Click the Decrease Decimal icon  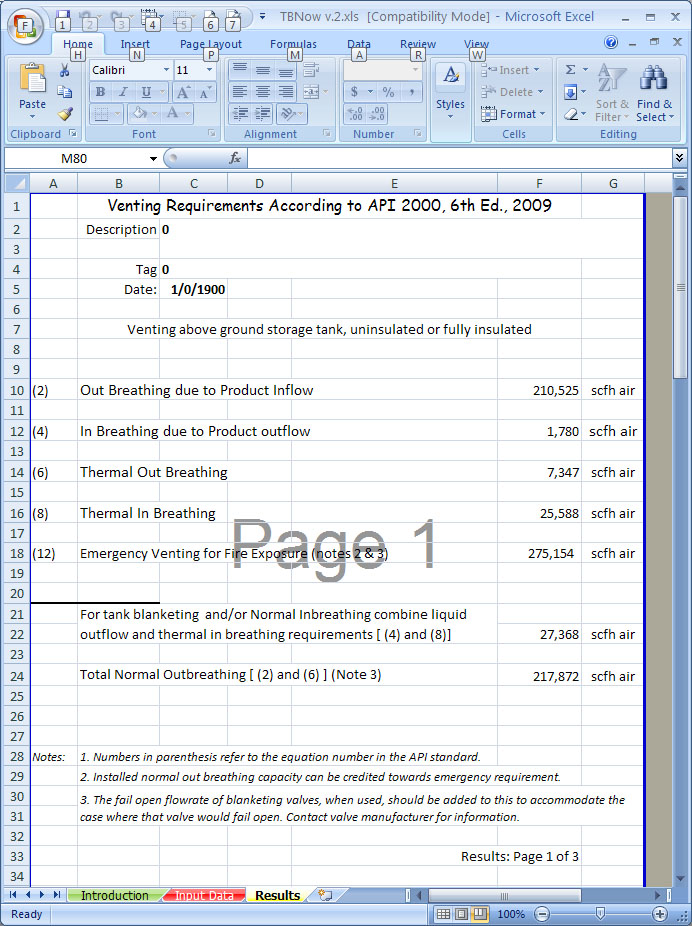pyautogui.click(x=376, y=113)
